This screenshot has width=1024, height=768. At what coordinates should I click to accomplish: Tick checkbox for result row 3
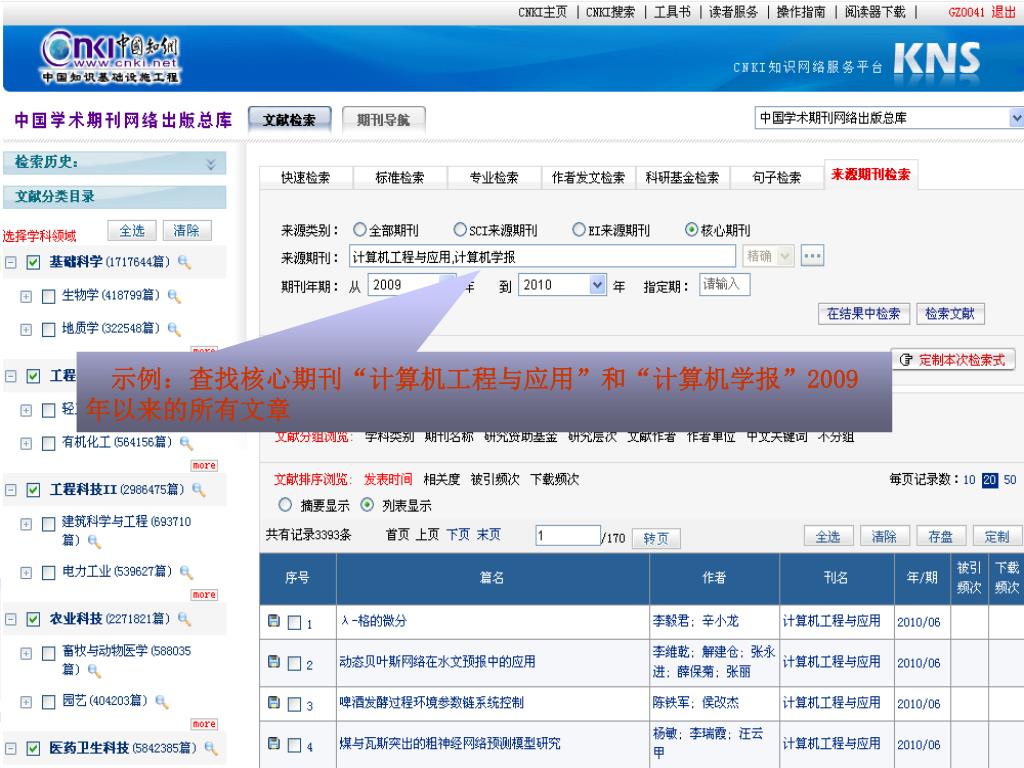coord(295,704)
